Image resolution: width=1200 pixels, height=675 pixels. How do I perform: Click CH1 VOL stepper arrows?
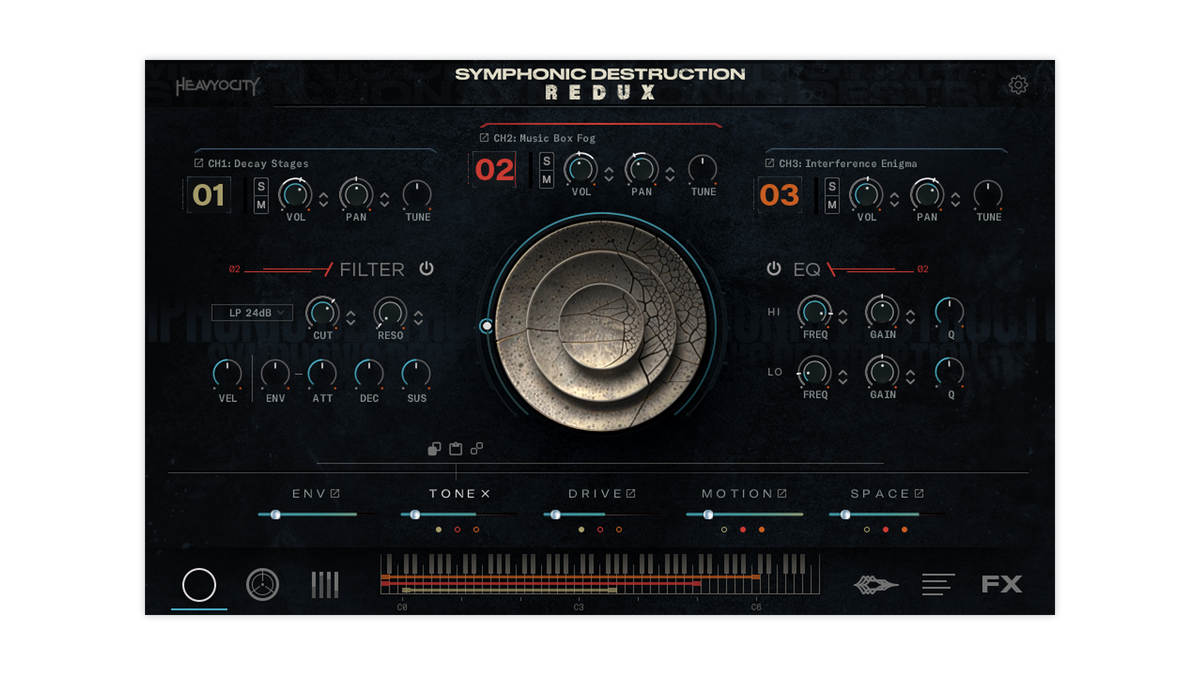(x=323, y=198)
